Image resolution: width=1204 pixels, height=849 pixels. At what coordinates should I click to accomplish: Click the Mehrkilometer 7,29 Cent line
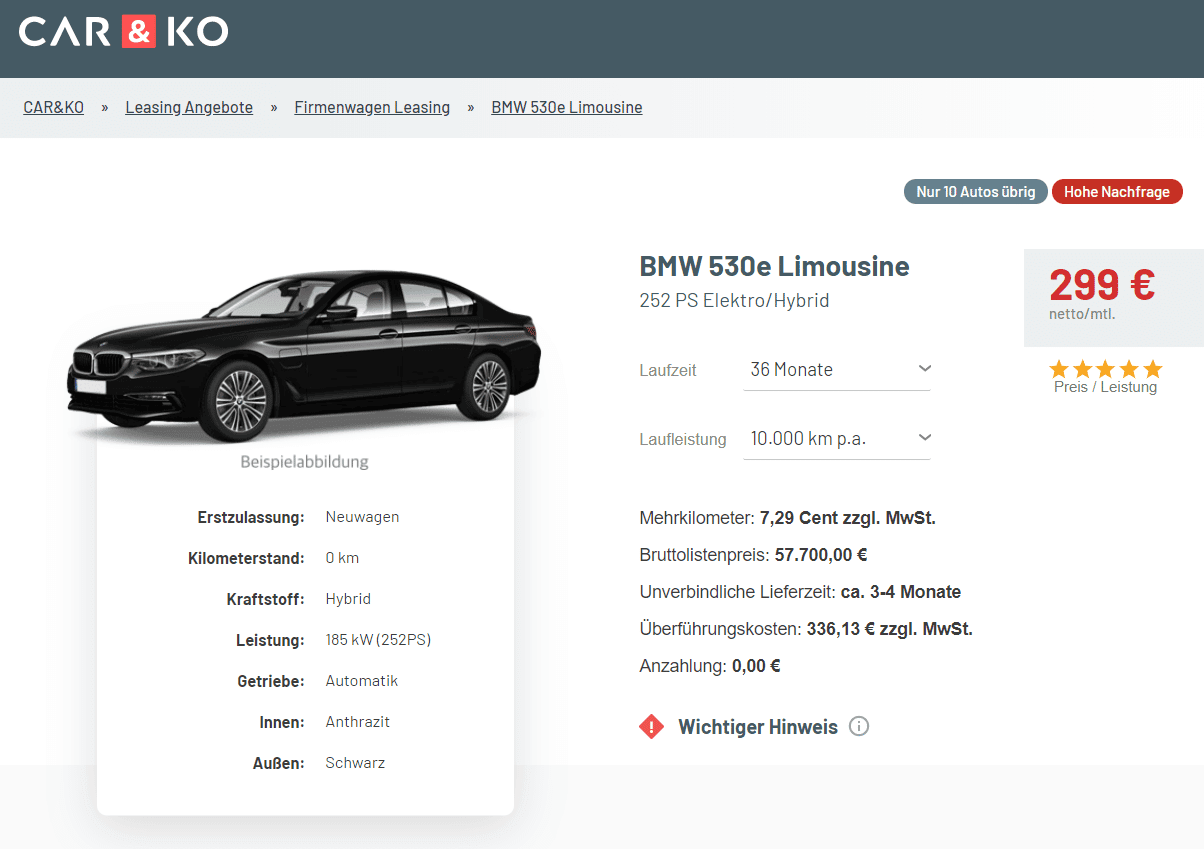[788, 518]
